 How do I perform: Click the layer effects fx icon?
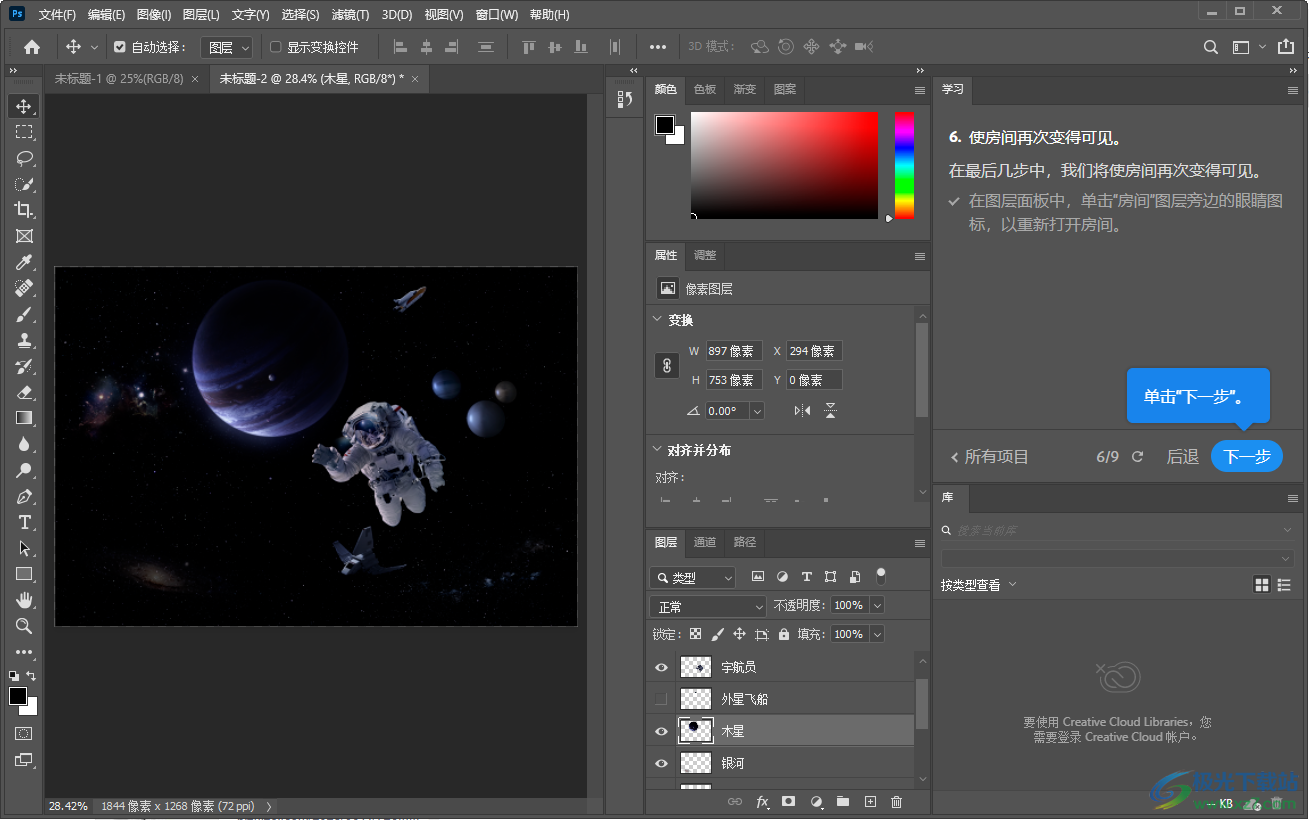point(763,801)
